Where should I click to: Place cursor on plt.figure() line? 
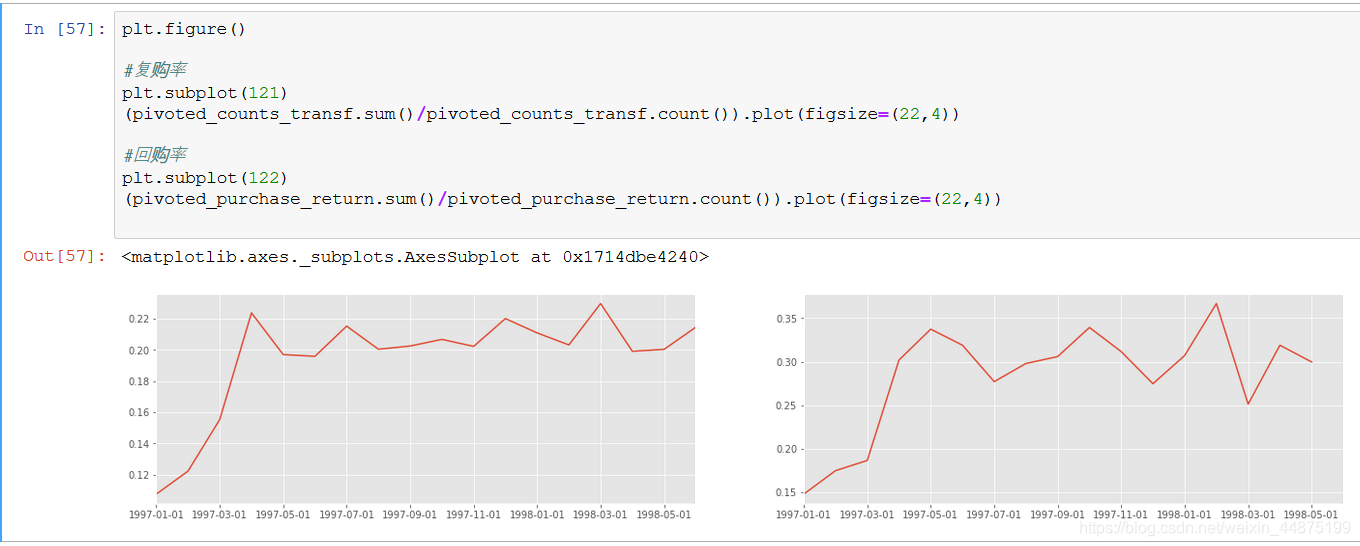(183, 29)
